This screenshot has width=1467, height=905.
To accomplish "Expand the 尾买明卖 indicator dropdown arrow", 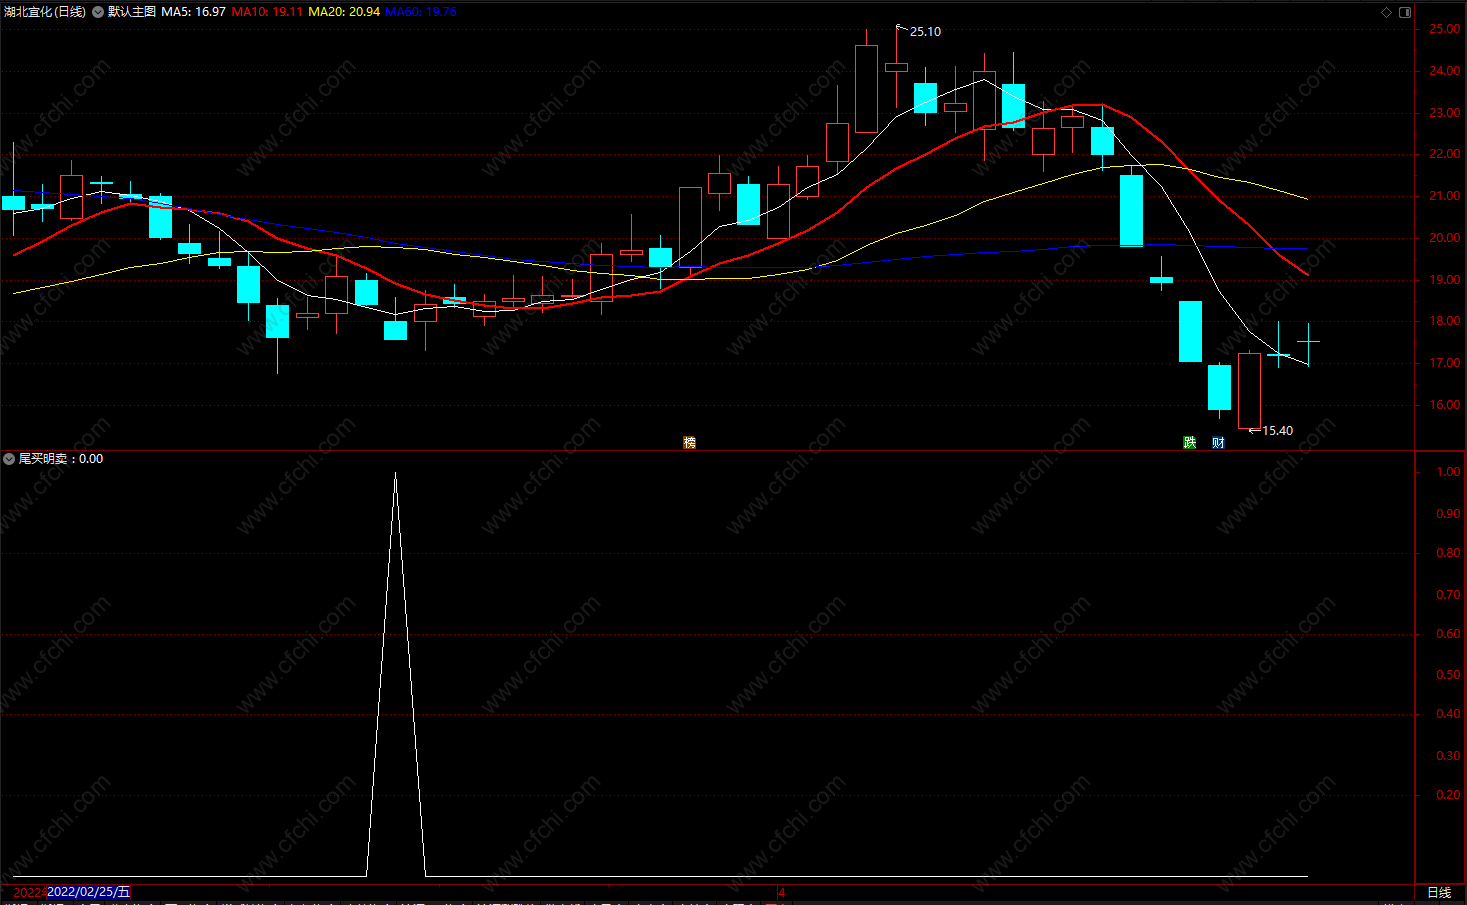I will coord(10,459).
